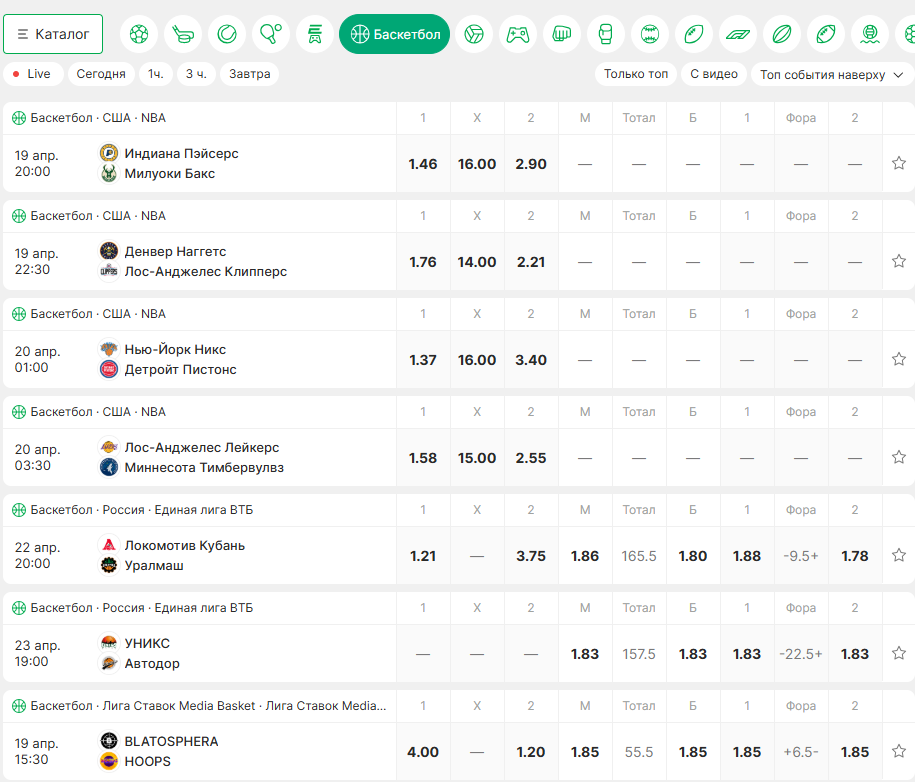Screen dimensions: 915x782
Task: Click the Milwaukee Bucks team logo
Action: pyautogui.click(x=109, y=173)
